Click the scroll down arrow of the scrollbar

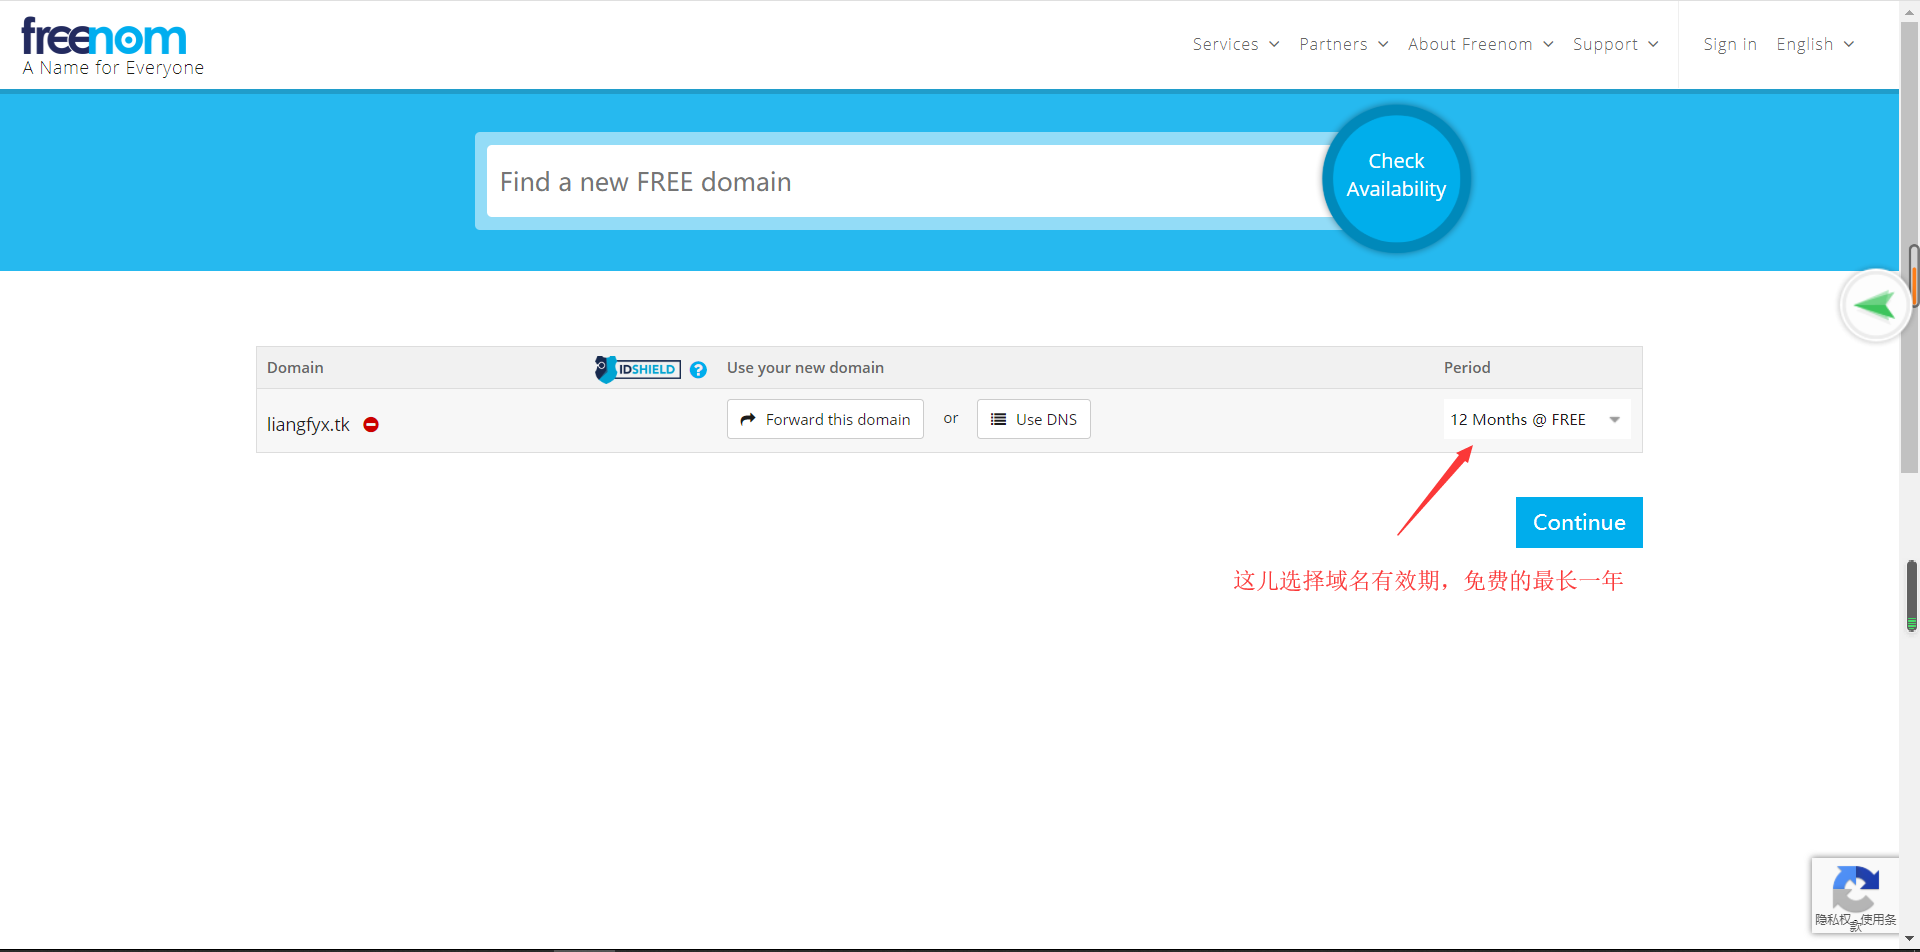(1909, 940)
